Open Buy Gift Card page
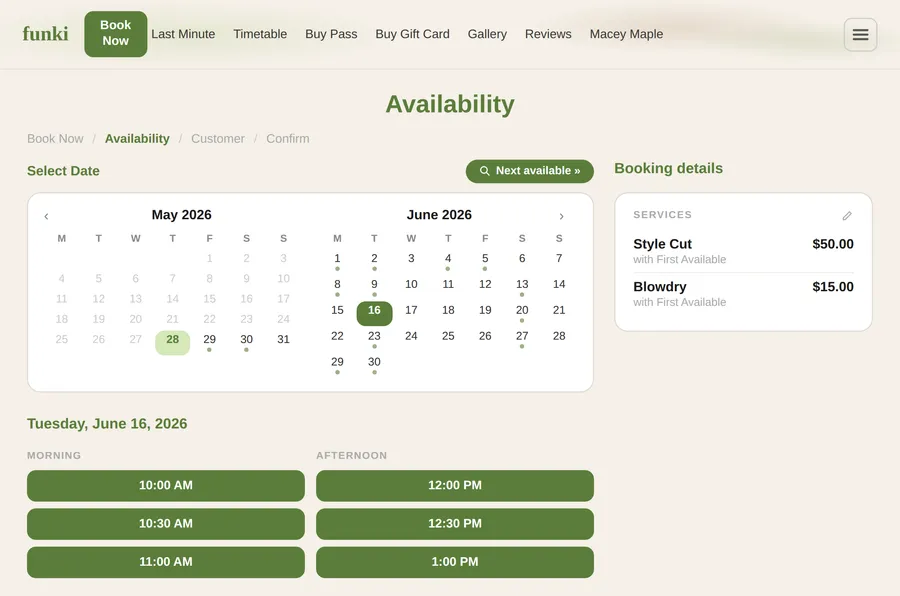Viewport: 900px width, 596px height. 412,34
